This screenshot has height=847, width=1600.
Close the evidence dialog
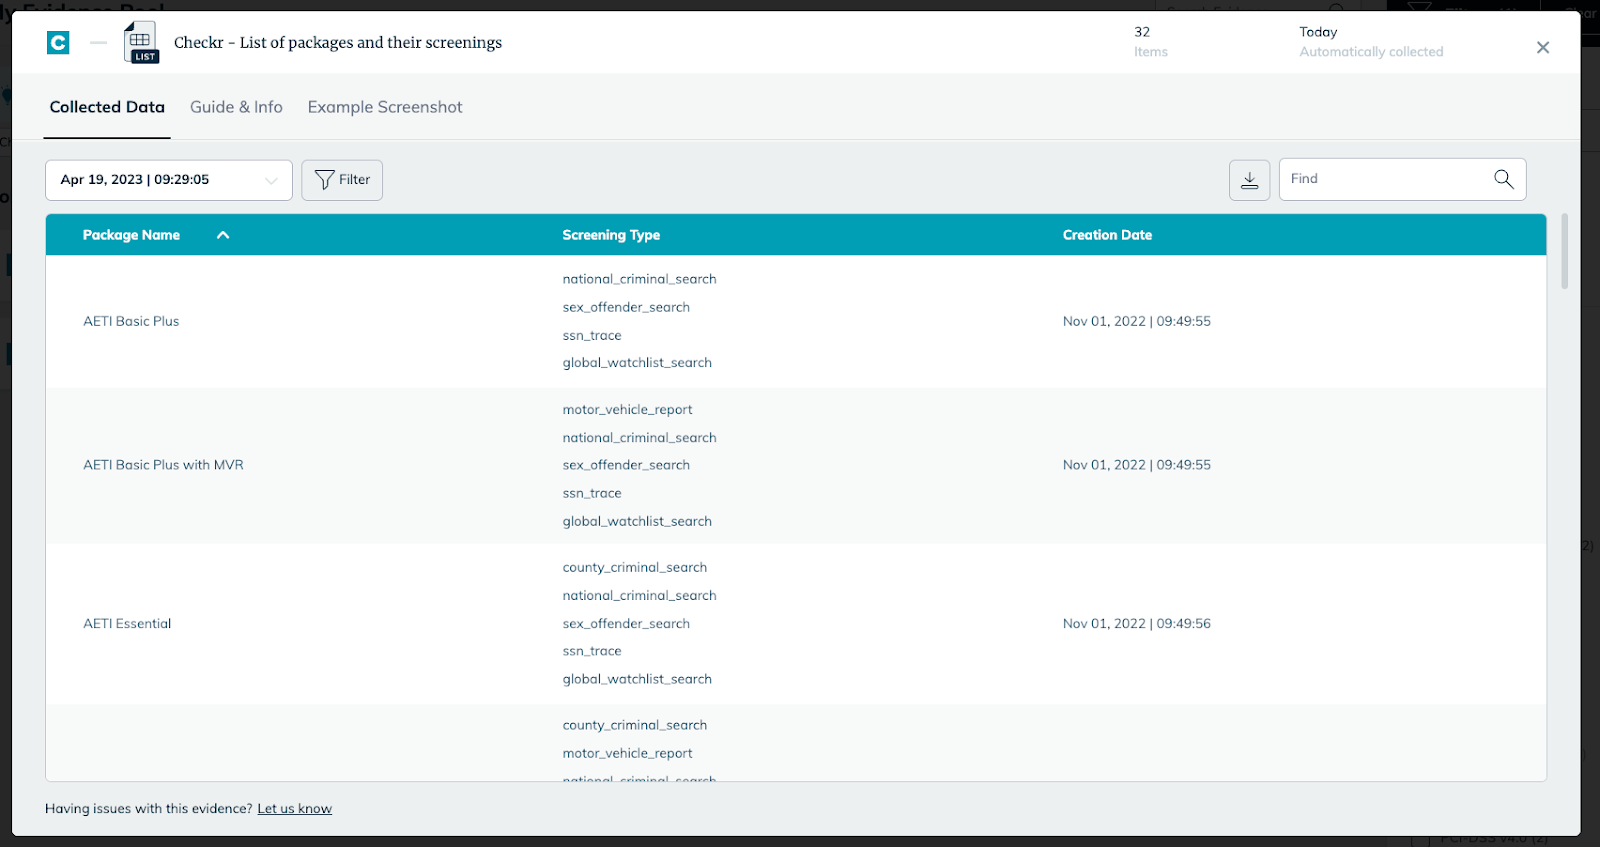pyautogui.click(x=1543, y=47)
